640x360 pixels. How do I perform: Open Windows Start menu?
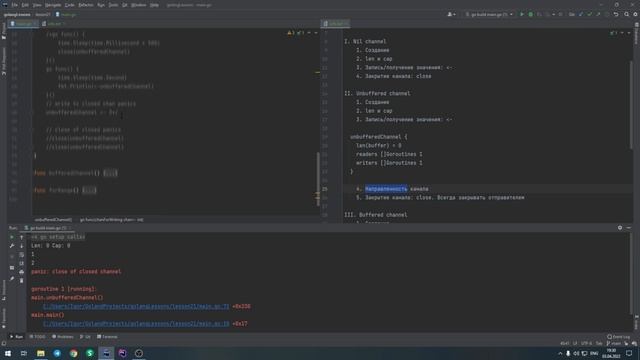(x=8, y=353)
